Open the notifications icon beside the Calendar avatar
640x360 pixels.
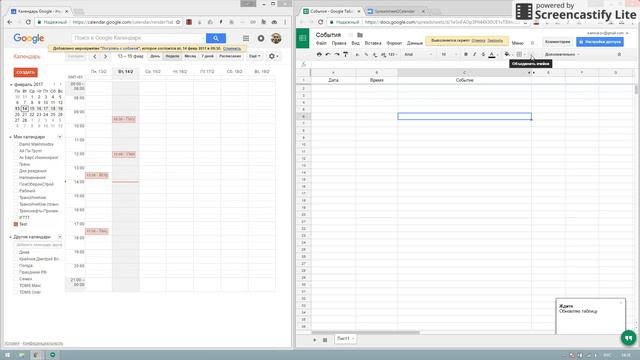(261, 38)
